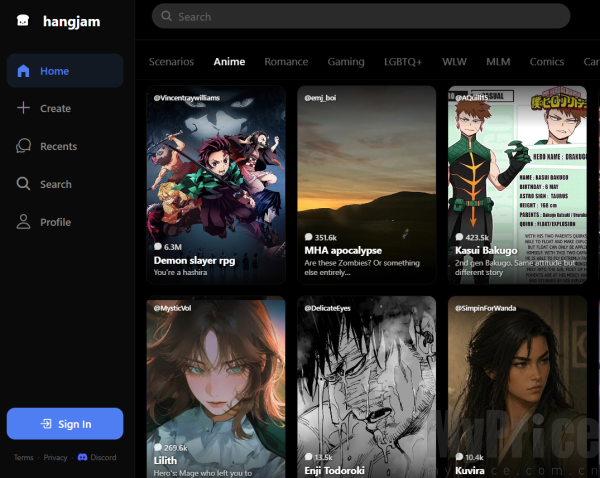
Task: Click the sidebar Search magnifier icon
Action: (23, 184)
